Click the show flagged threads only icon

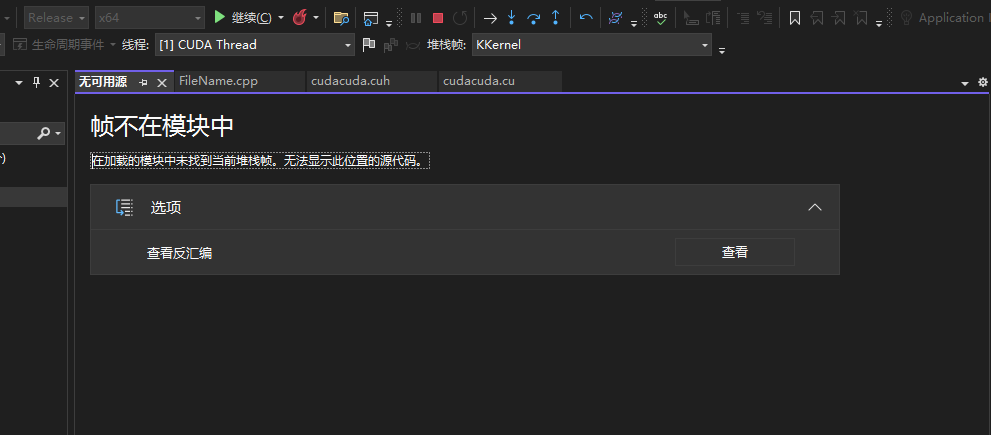391,45
